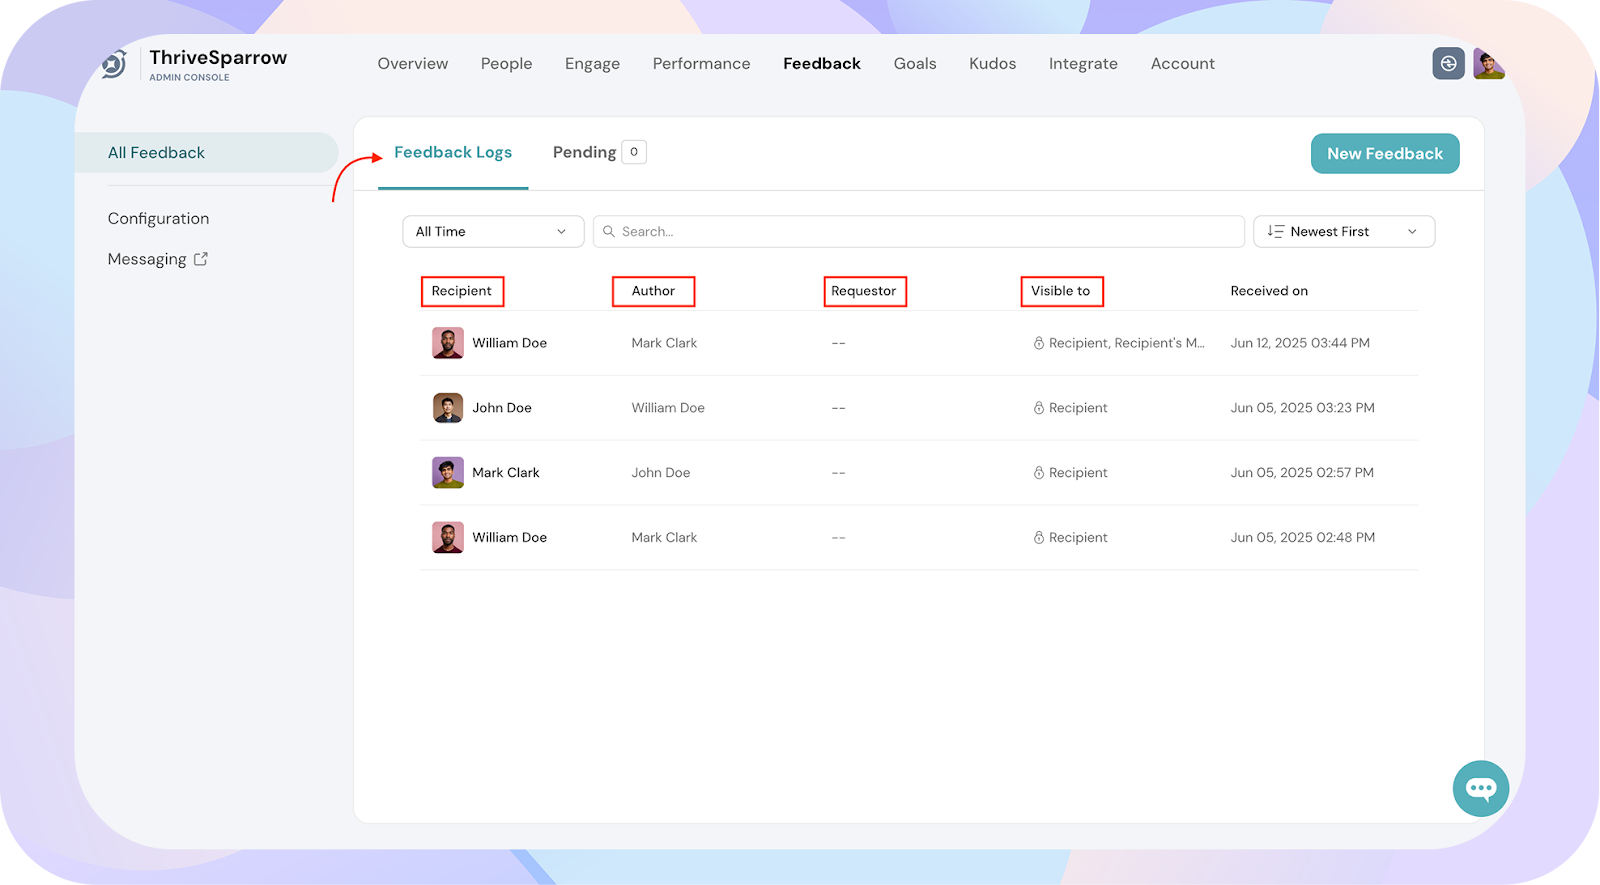Open the chat support bubble
Viewport: 1600px width, 885px height.
[1481, 789]
